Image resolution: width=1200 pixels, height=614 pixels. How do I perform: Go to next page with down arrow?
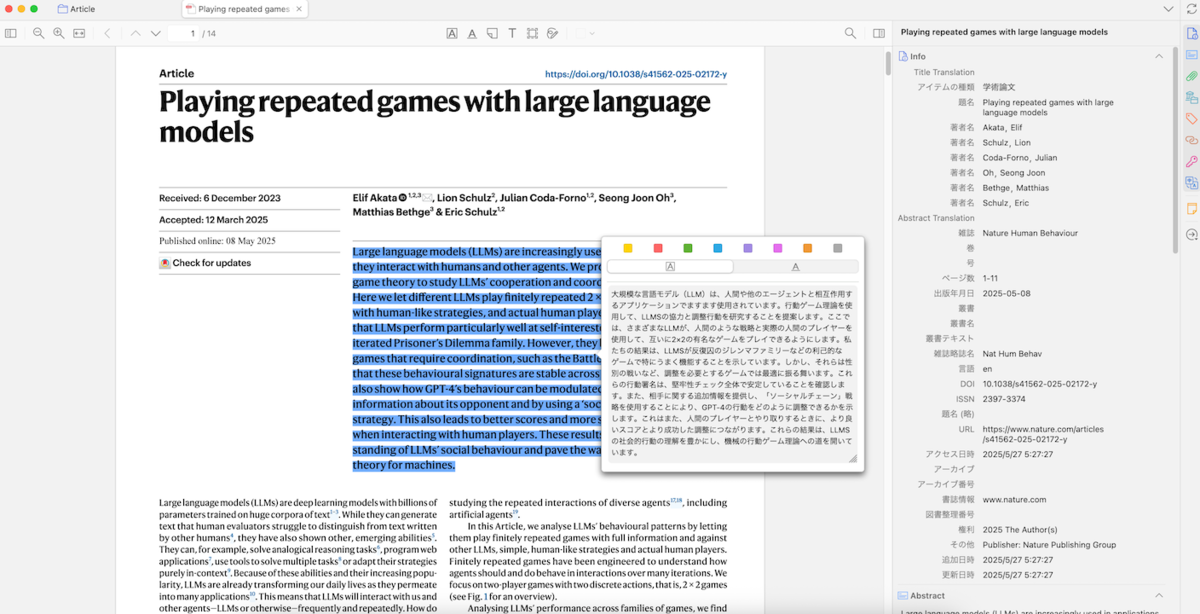coord(155,33)
